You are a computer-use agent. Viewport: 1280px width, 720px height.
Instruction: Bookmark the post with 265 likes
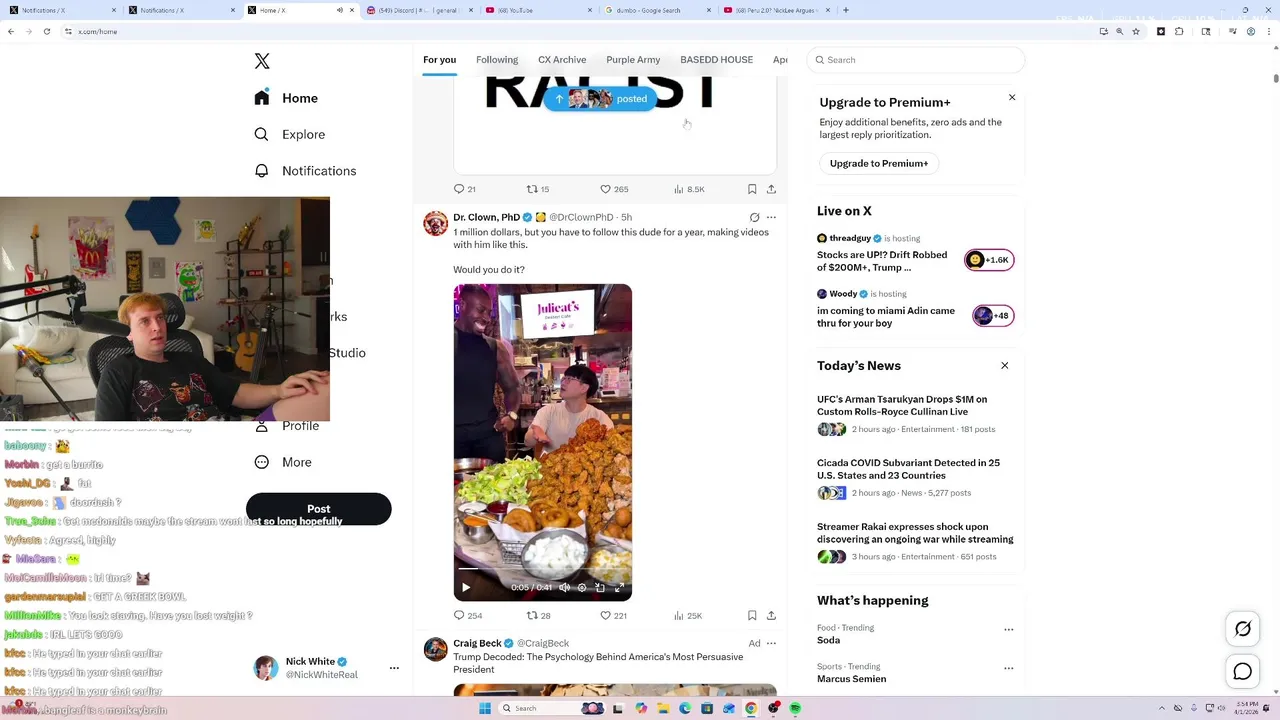tap(752, 189)
